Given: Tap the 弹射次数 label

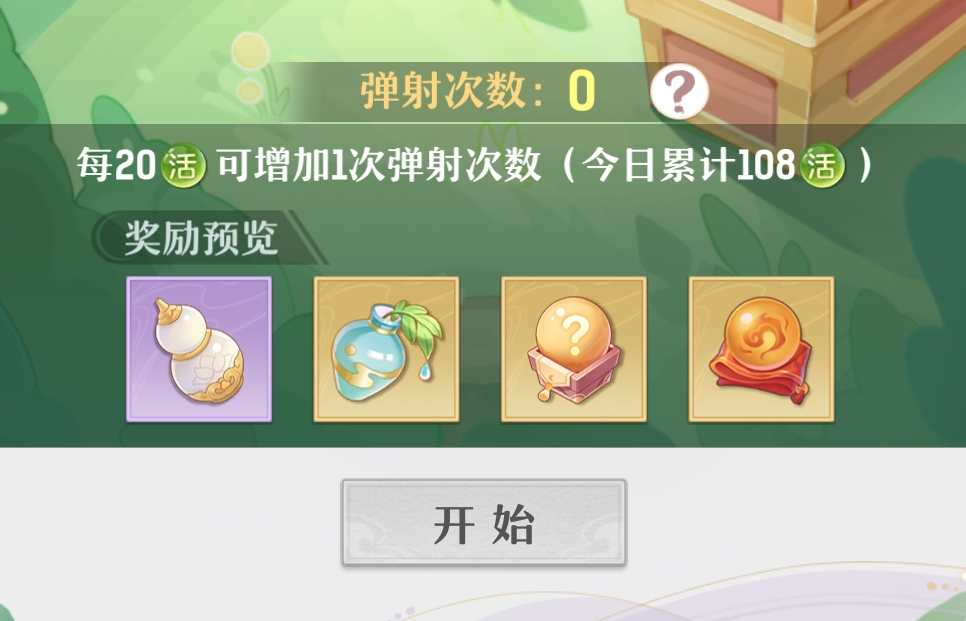Looking at the screenshot, I should [x=452, y=91].
